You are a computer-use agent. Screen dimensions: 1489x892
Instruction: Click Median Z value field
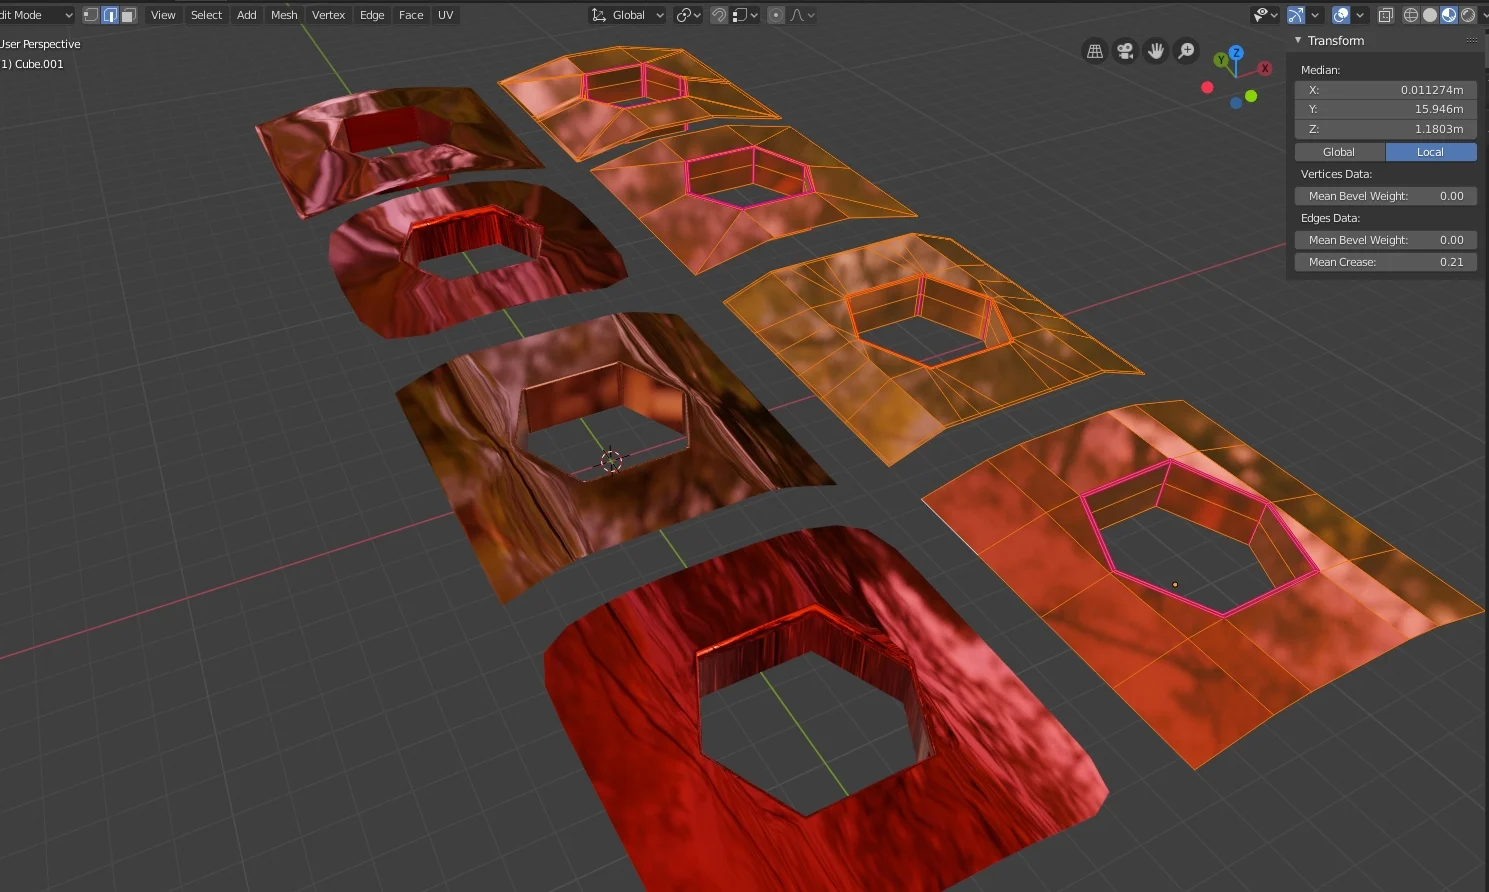click(x=1386, y=129)
